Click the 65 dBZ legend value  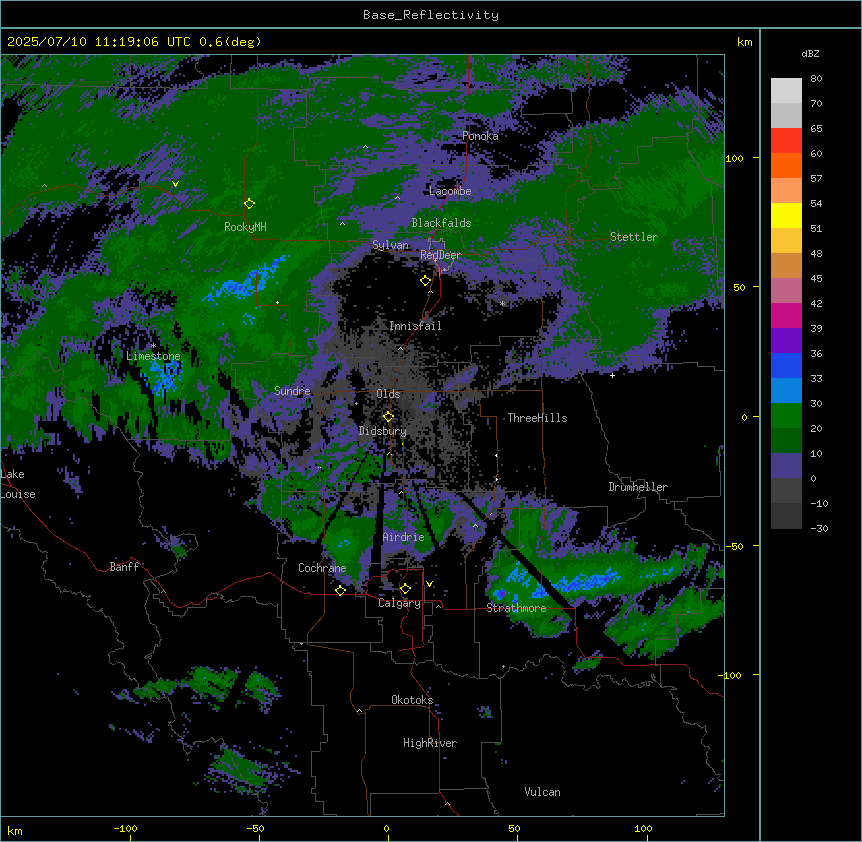[816, 129]
